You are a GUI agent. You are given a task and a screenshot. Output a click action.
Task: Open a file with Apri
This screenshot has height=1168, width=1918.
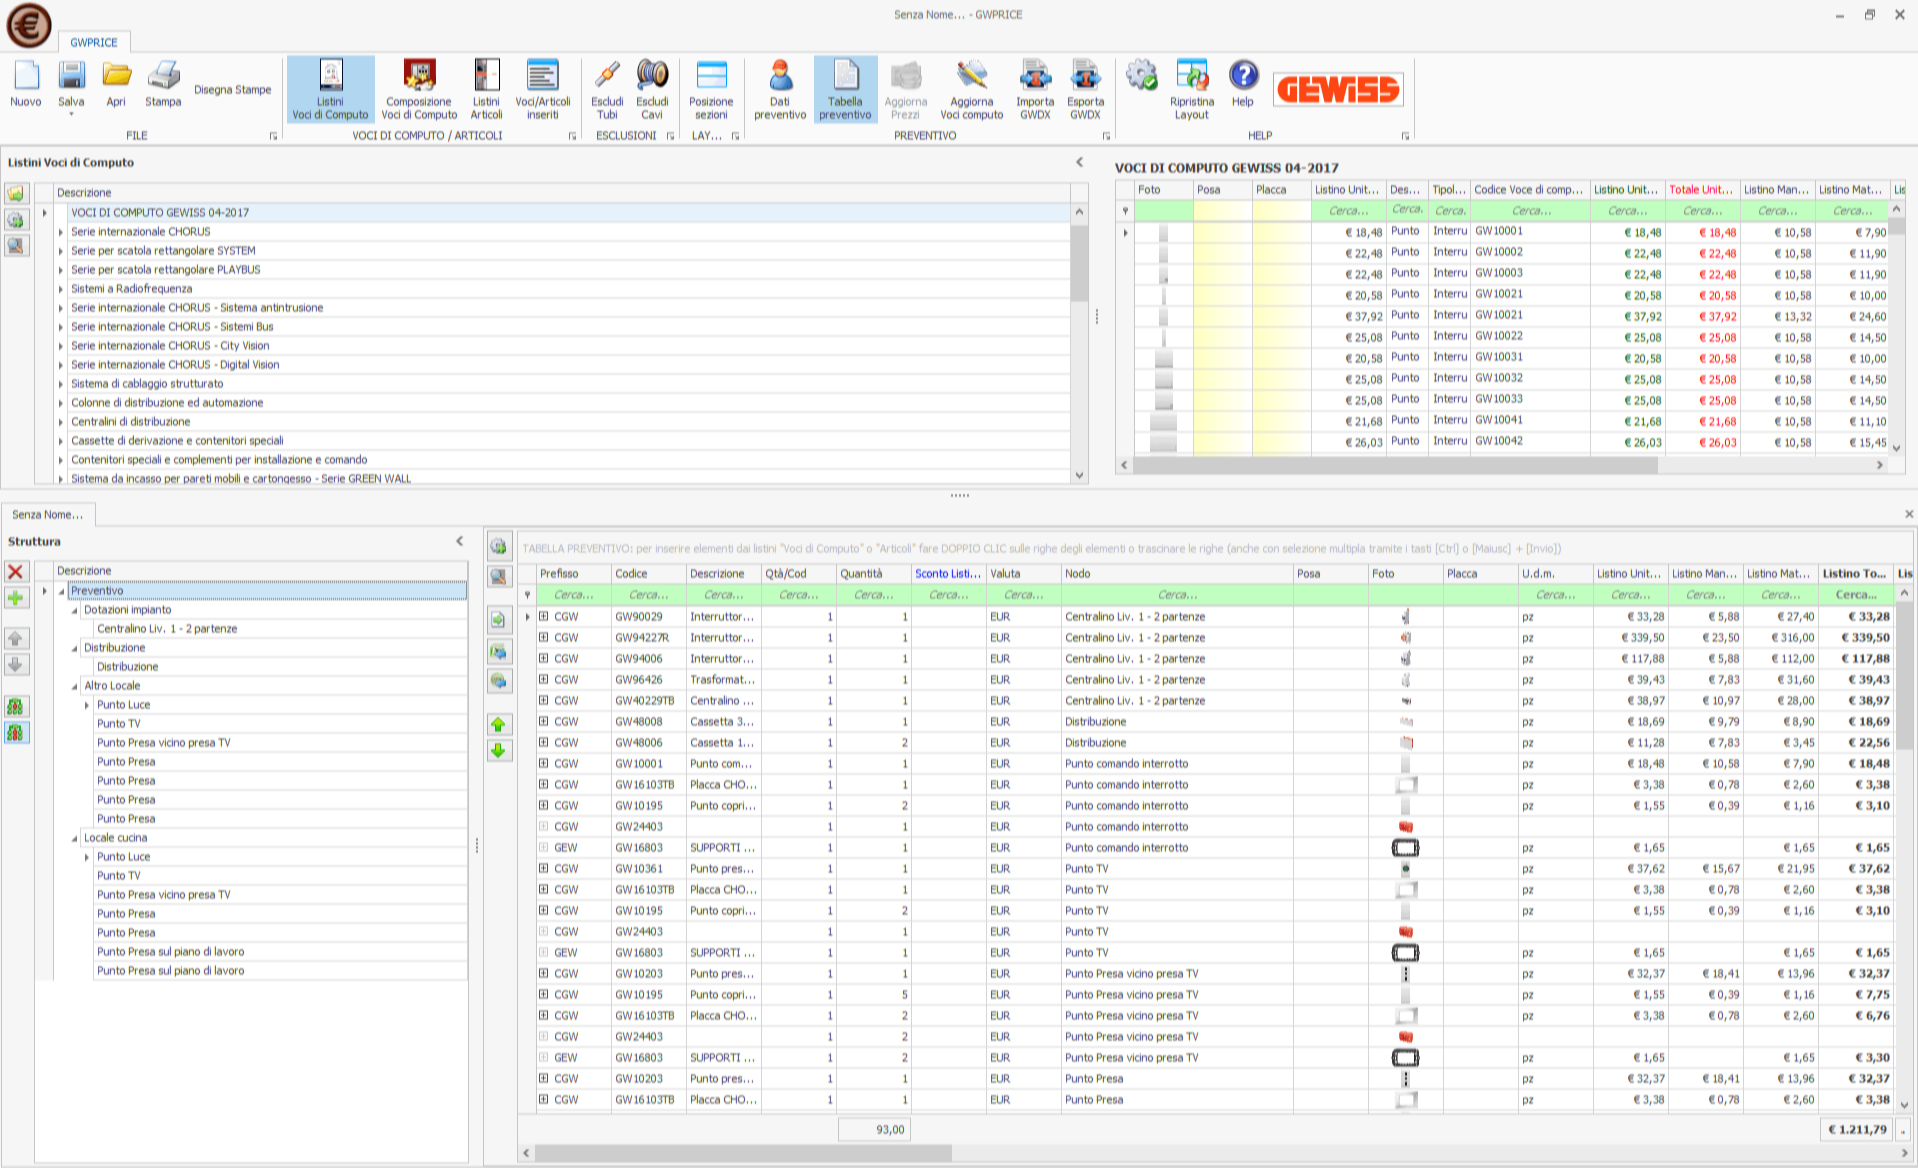(116, 83)
